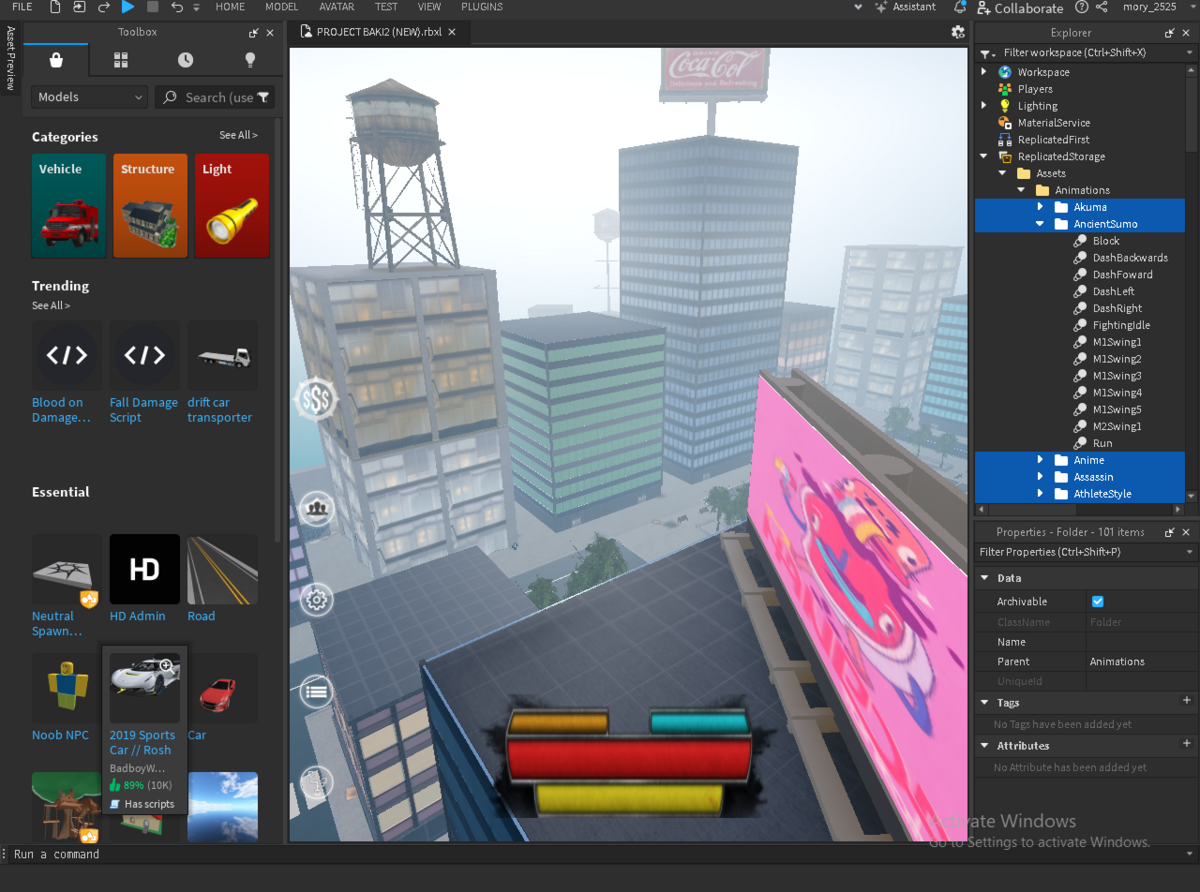
Task: Add a tag using the Tags plus
Action: 1187,702
